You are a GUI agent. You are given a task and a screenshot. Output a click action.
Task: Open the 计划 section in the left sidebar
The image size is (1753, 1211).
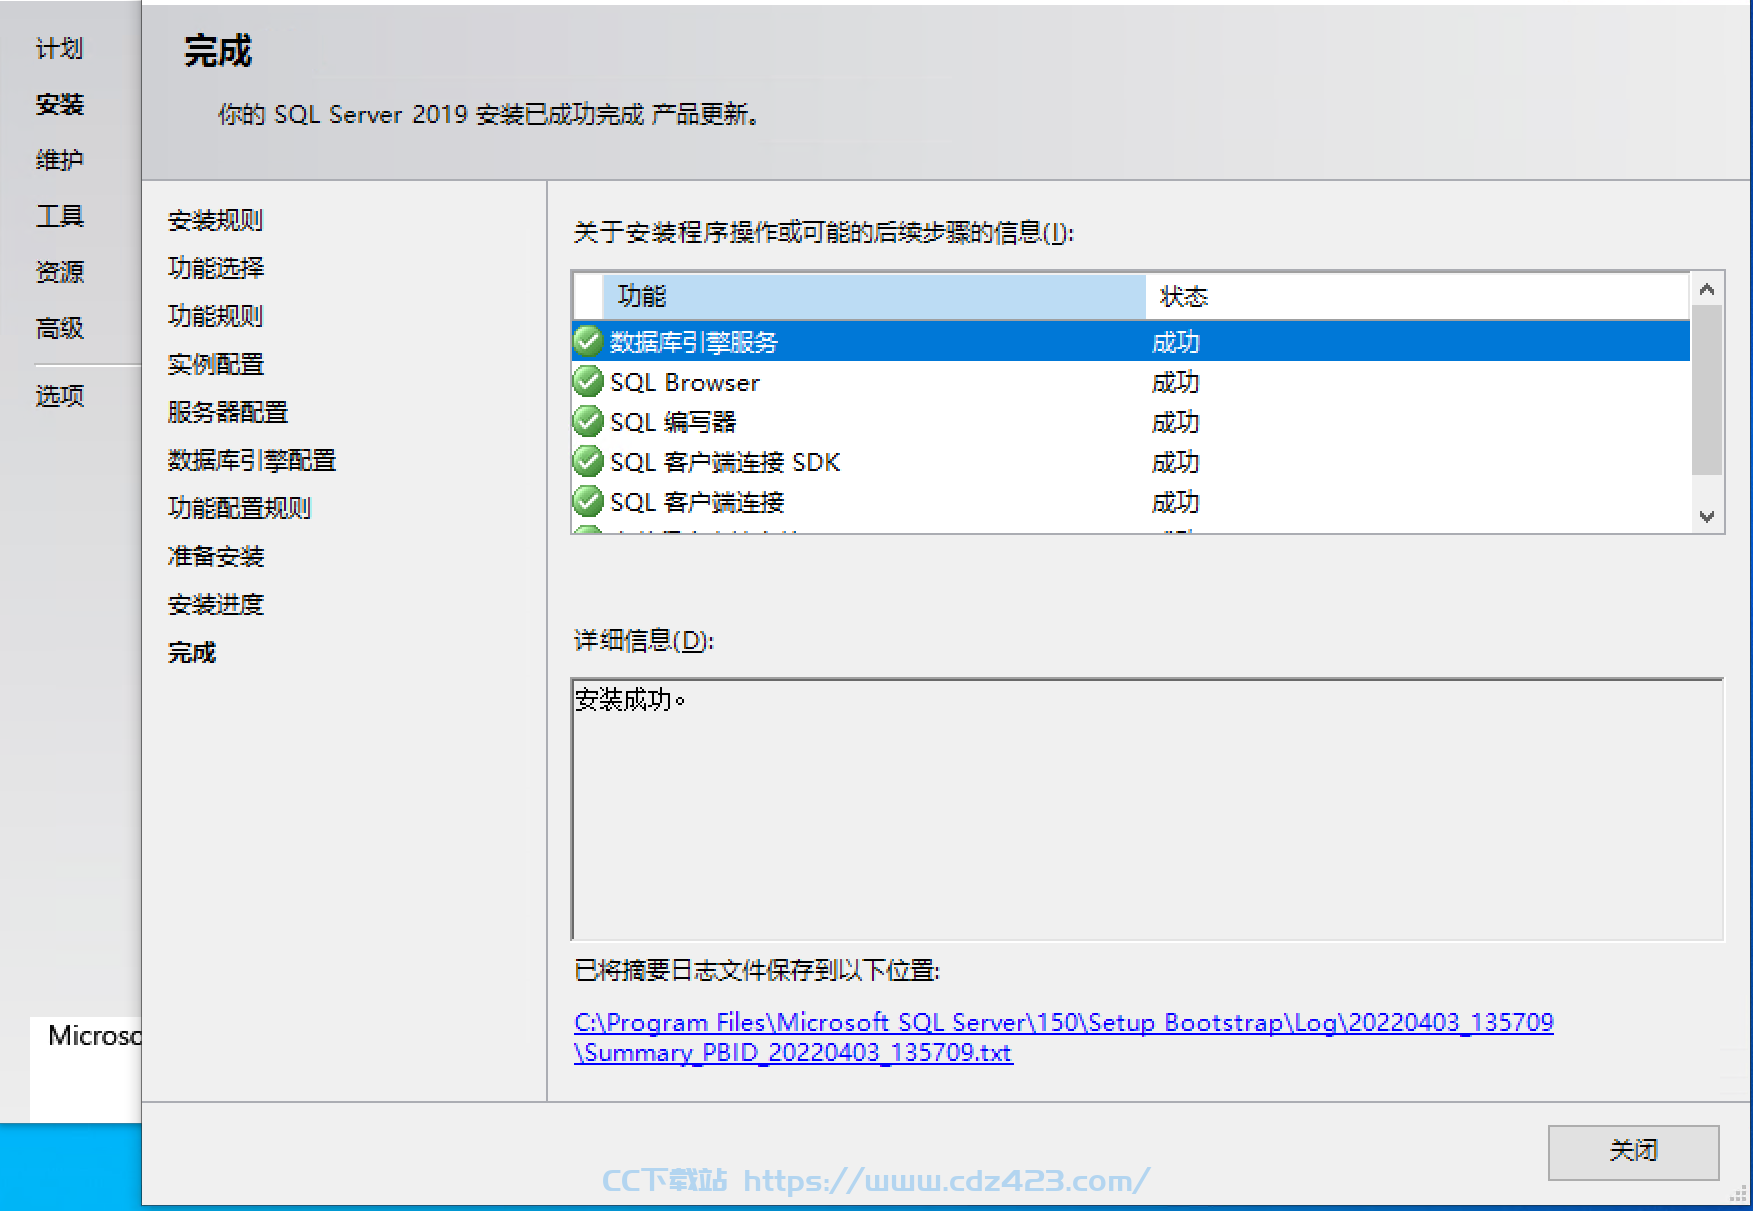pos(60,48)
